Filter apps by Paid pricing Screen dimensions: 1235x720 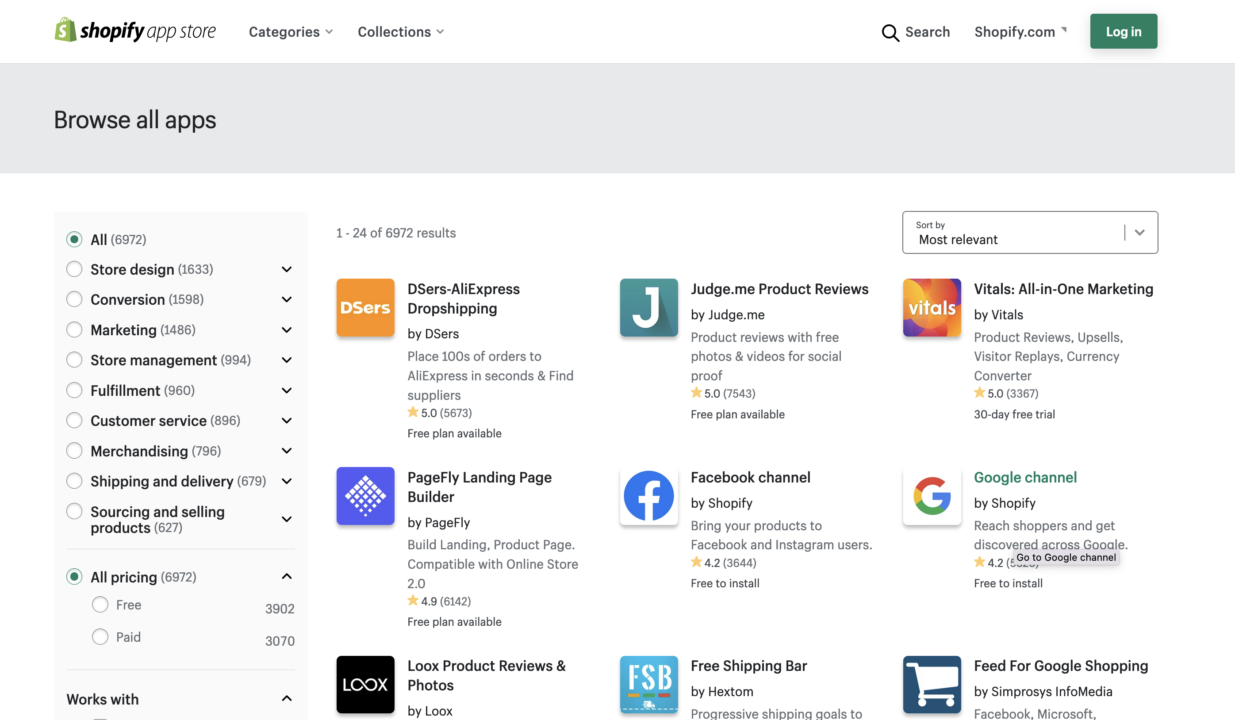(100, 637)
